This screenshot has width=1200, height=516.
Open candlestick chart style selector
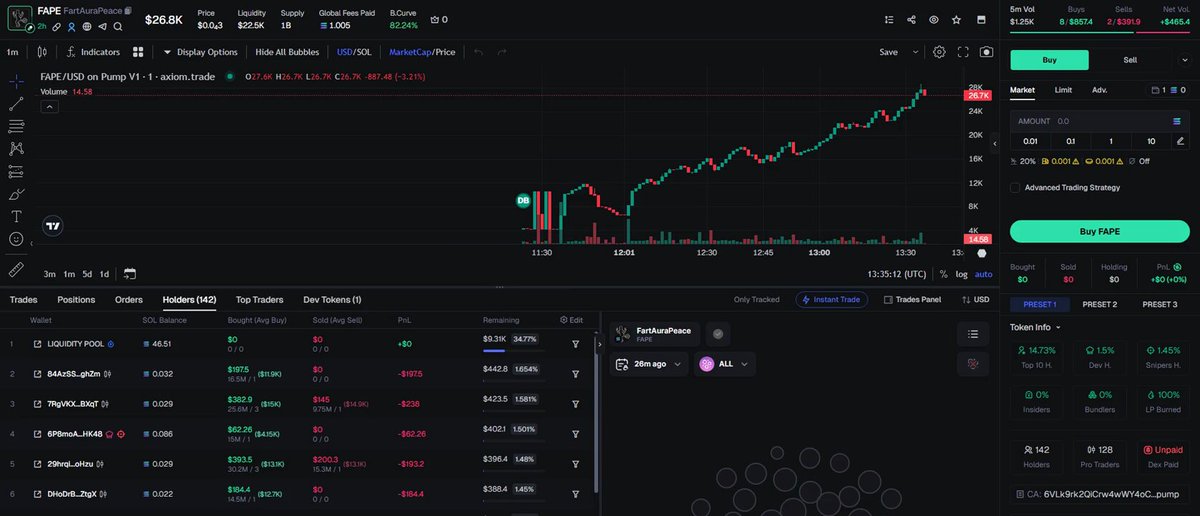[x=41, y=52]
